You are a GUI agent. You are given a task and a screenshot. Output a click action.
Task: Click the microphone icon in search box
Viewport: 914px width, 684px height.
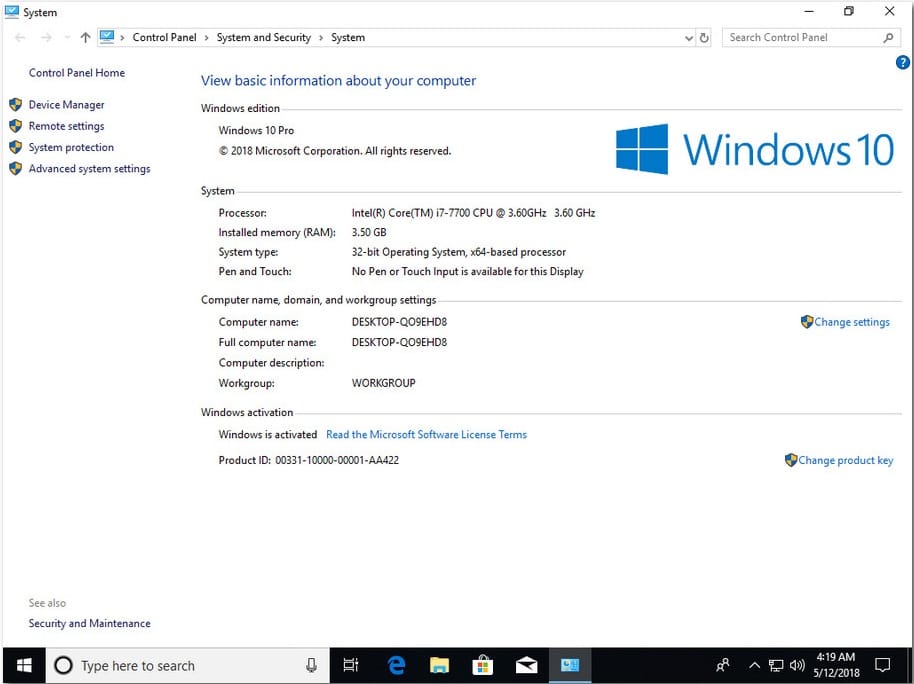pos(311,665)
